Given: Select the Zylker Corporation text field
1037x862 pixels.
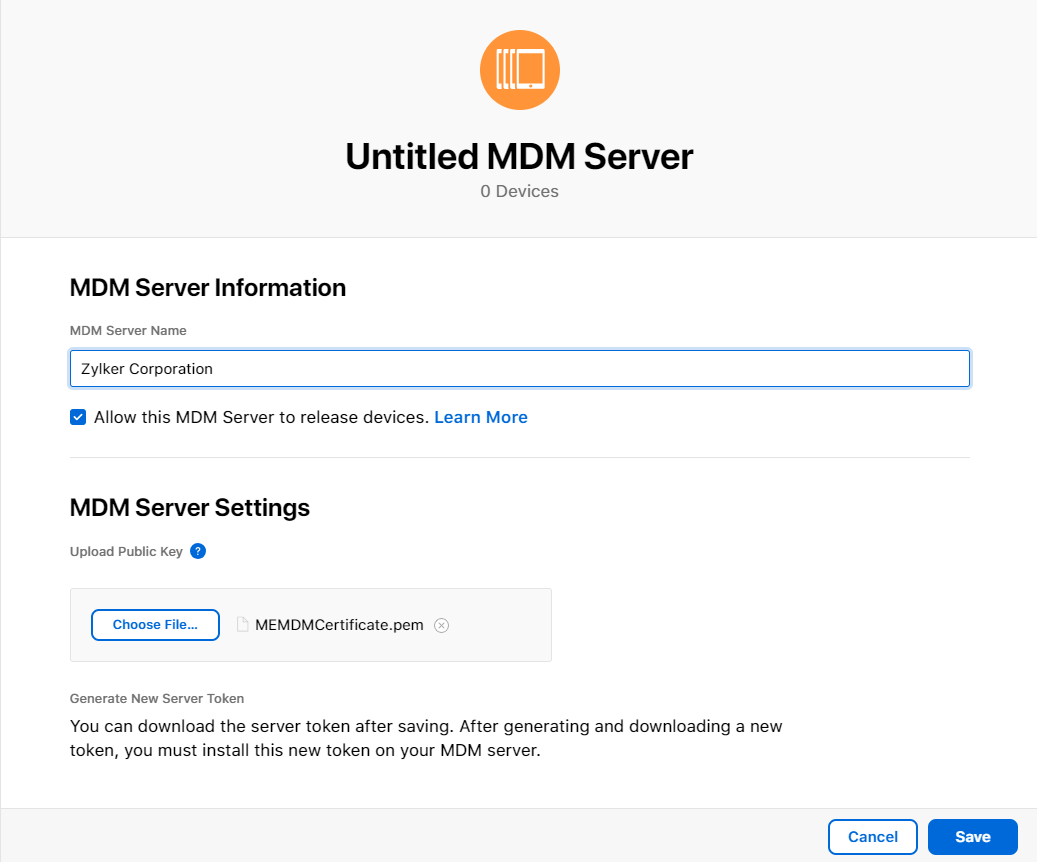Looking at the screenshot, I should (x=519, y=368).
